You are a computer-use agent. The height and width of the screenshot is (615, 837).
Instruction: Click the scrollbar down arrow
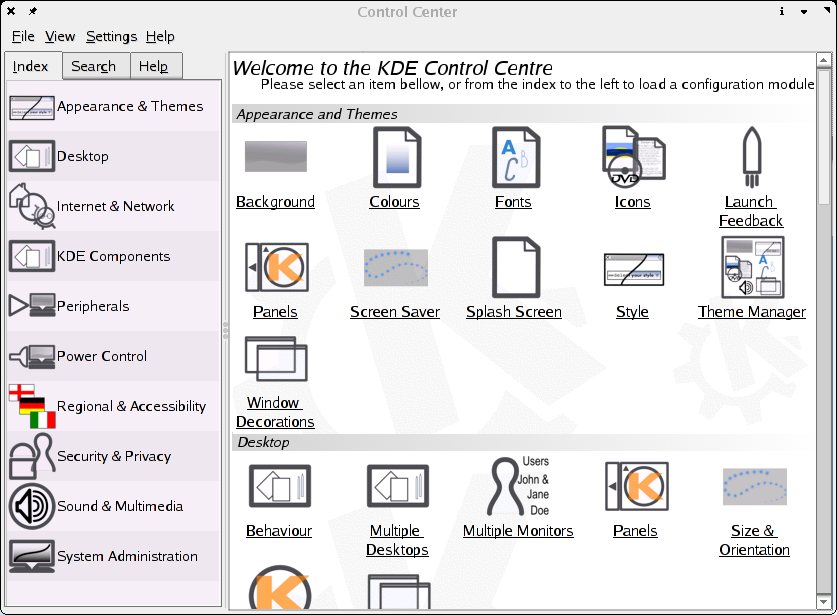(x=824, y=602)
